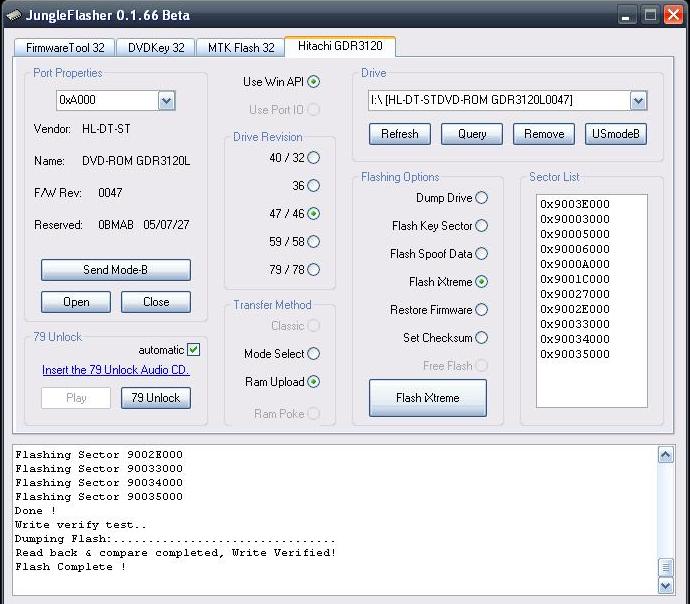Click the I:\ HL-DT-ST drive combo box
690x604 pixels.
pyautogui.click(x=507, y=101)
